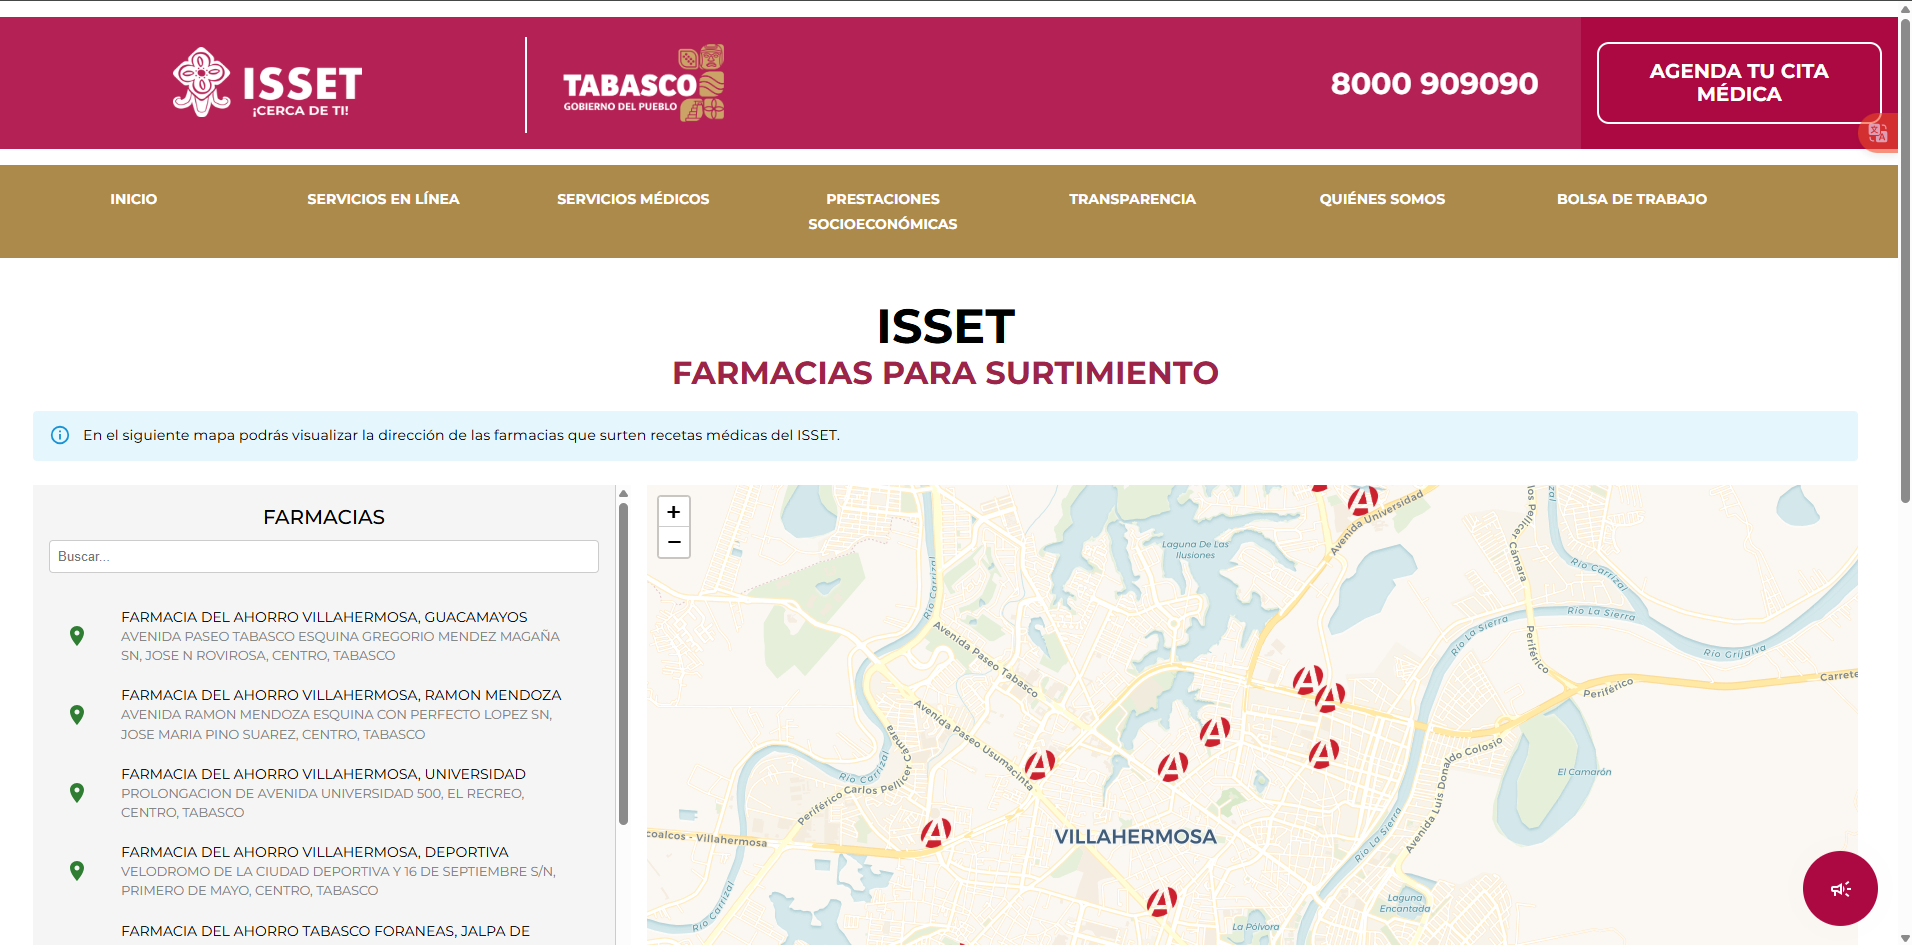Select pharmacy marker on Avenida Universidad
Image resolution: width=1912 pixels, height=945 pixels.
pos(1362,500)
